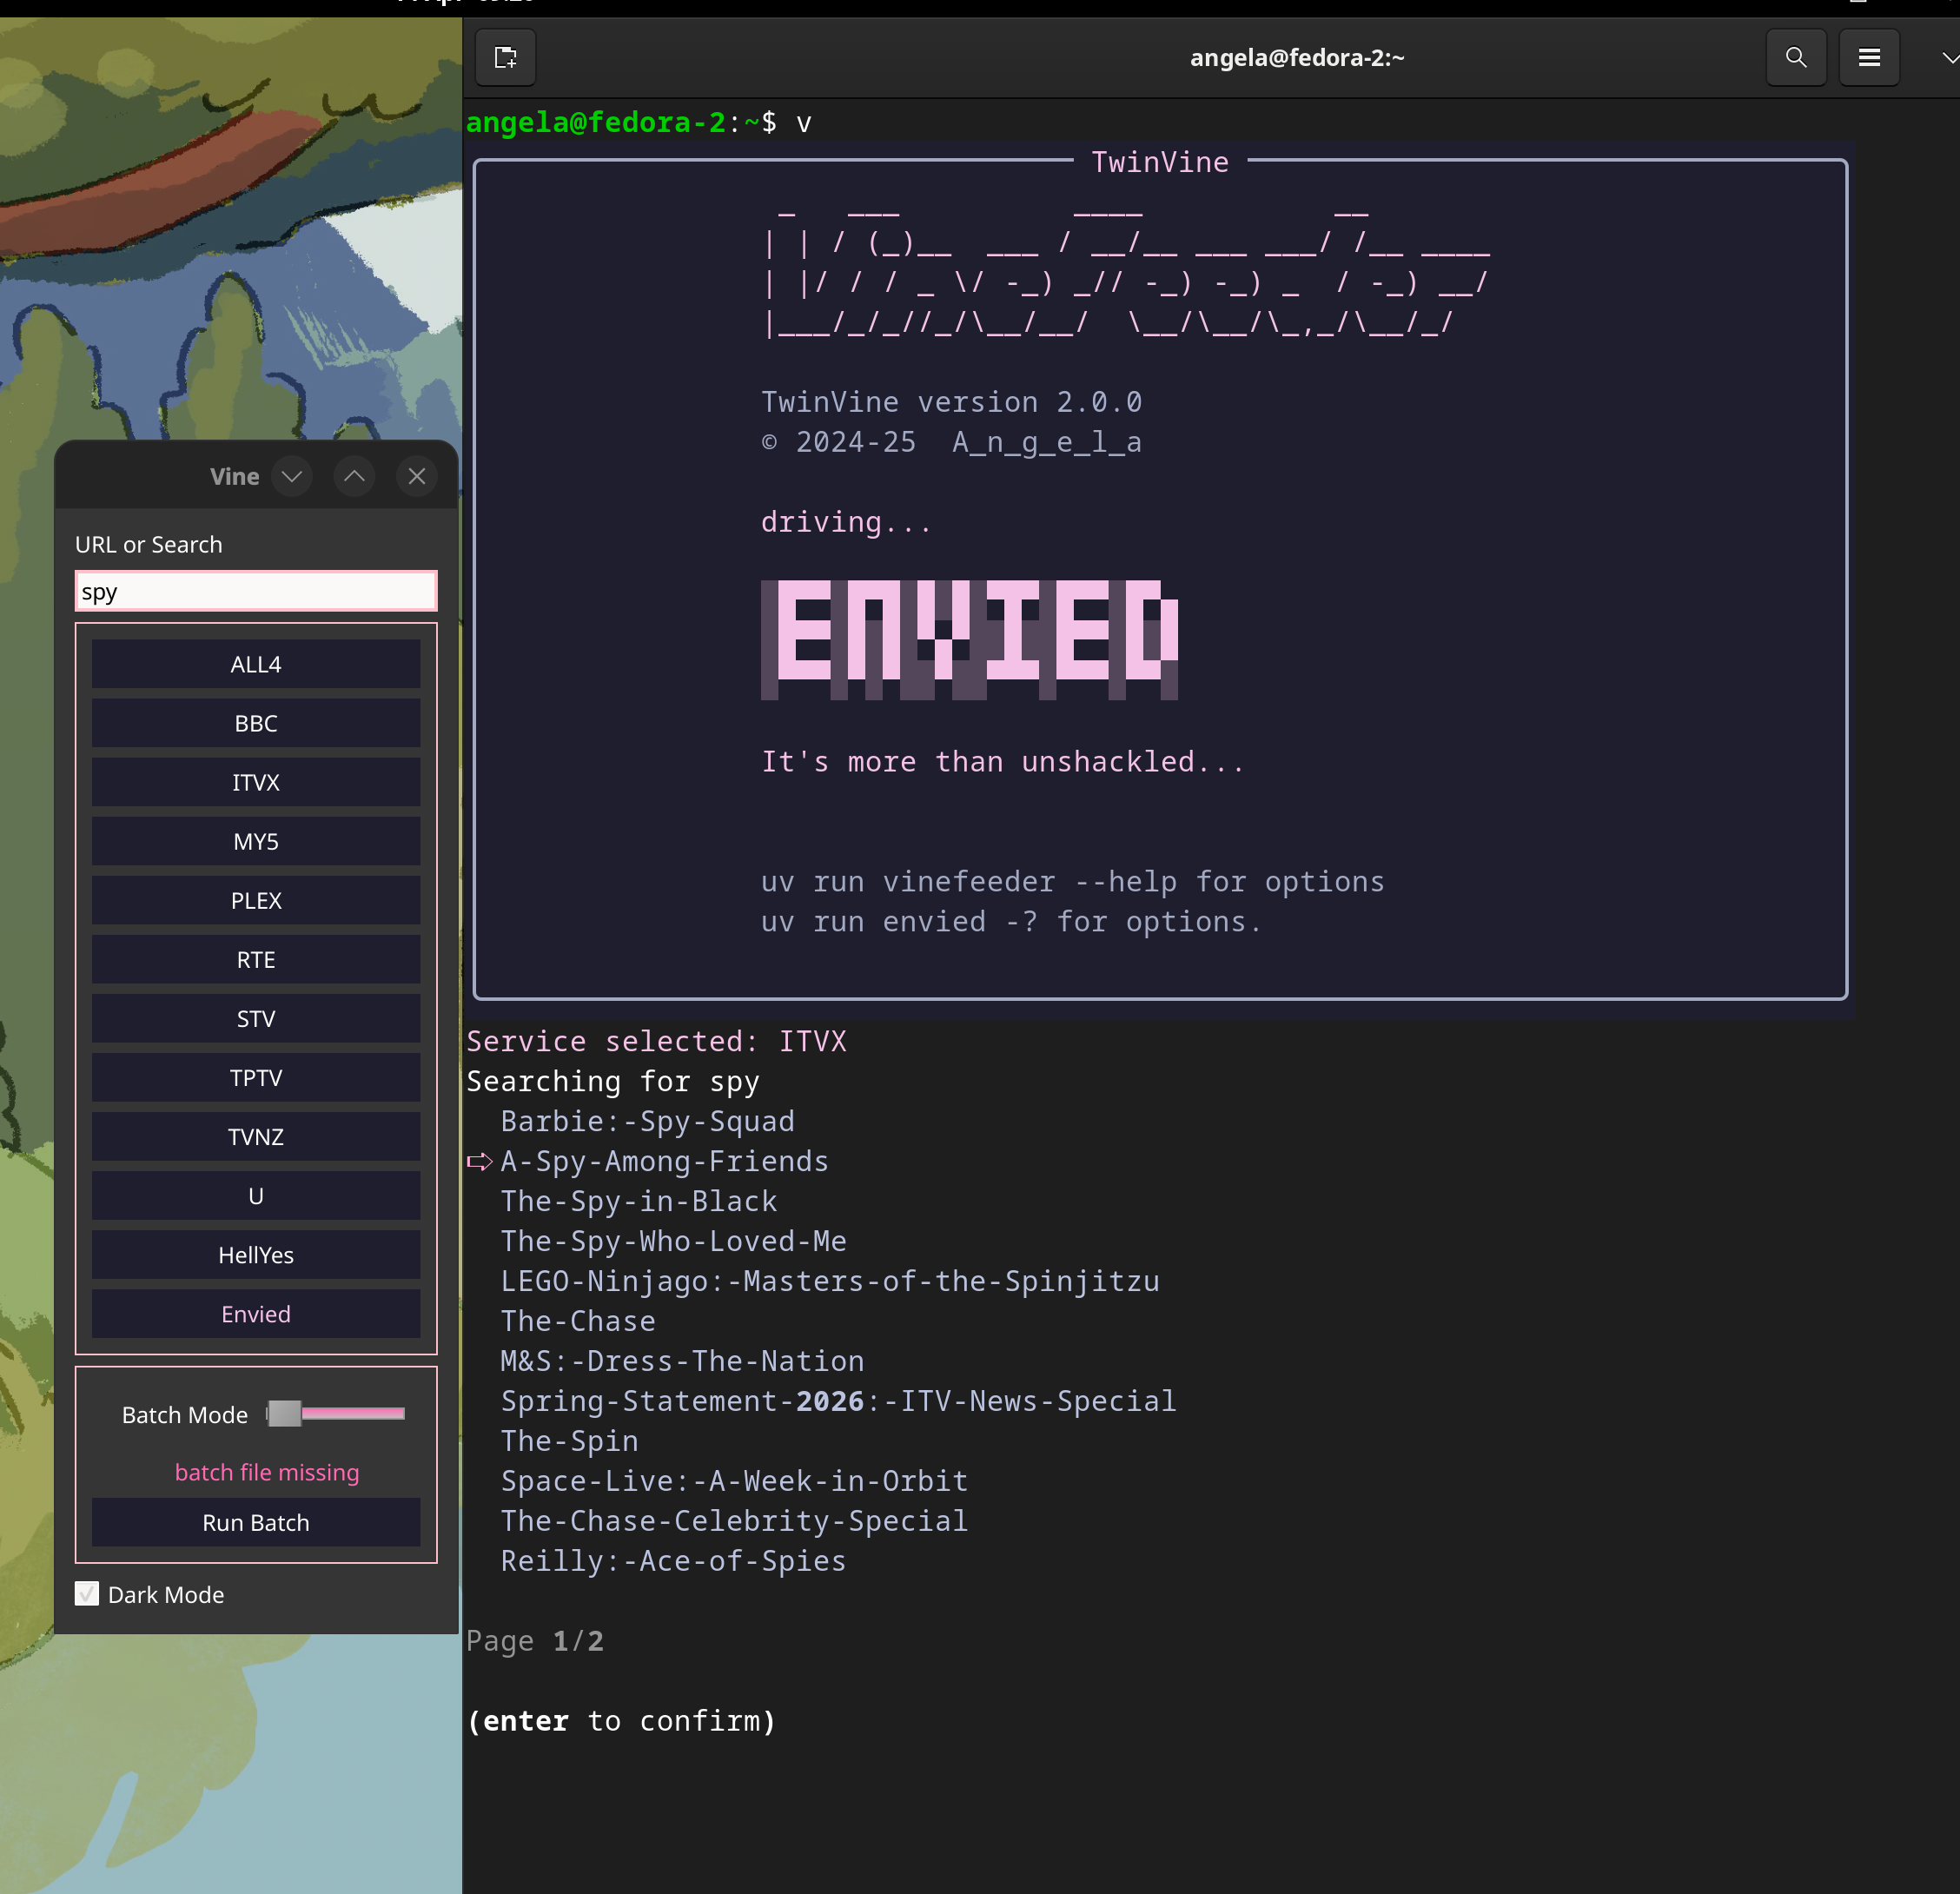Select the ITVX service button
Viewport: 1960px width, 1894px height.
click(x=256, y=782)
